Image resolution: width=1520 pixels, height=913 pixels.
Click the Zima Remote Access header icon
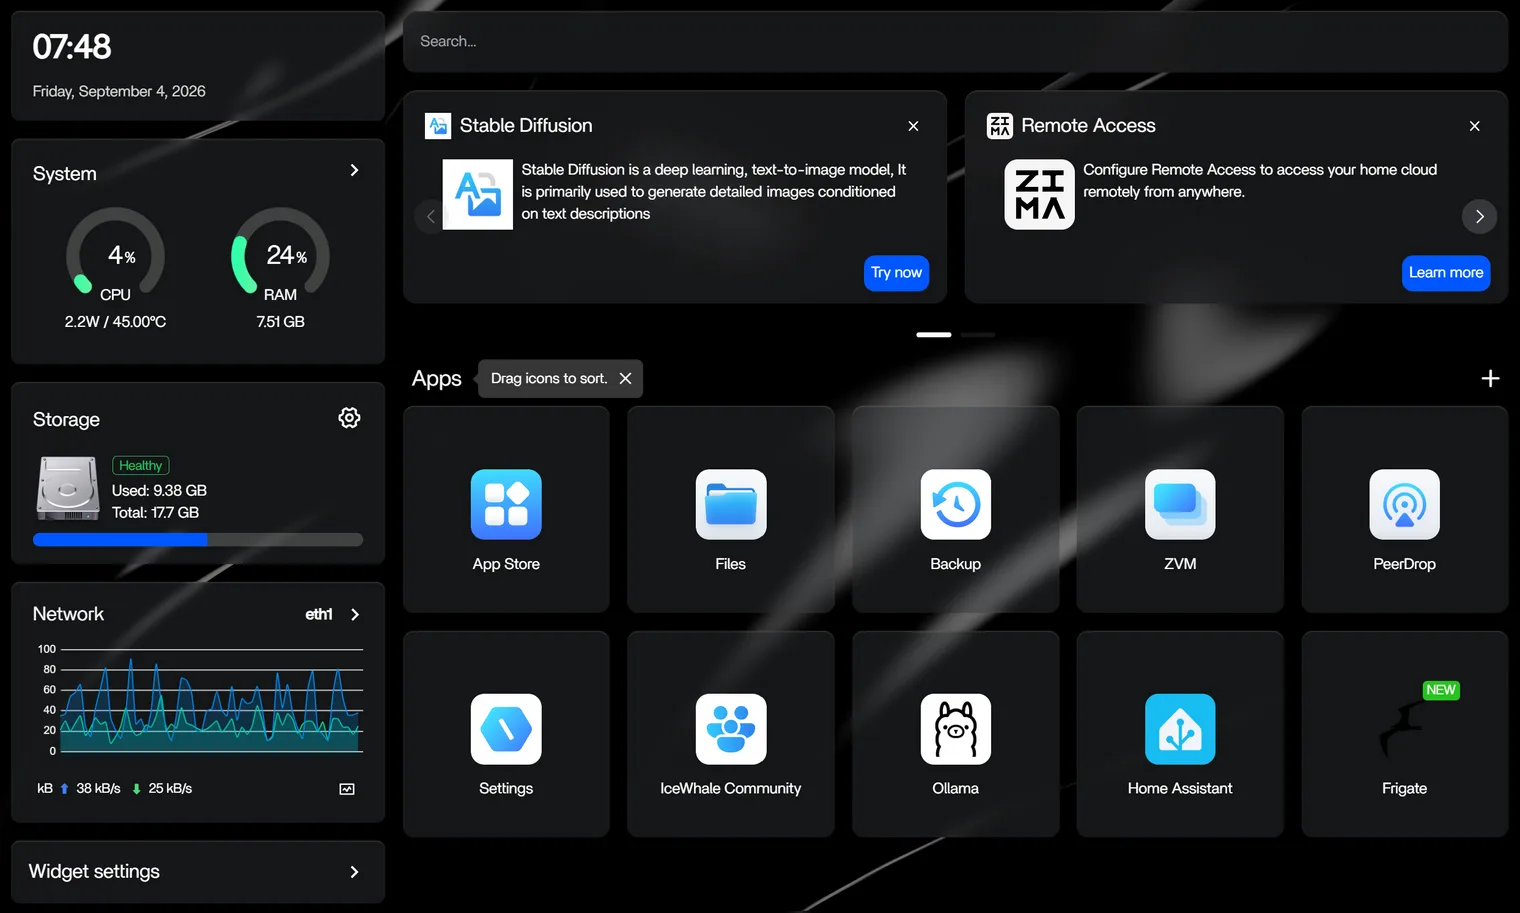pyautogui.click(x=1000, y=126)
